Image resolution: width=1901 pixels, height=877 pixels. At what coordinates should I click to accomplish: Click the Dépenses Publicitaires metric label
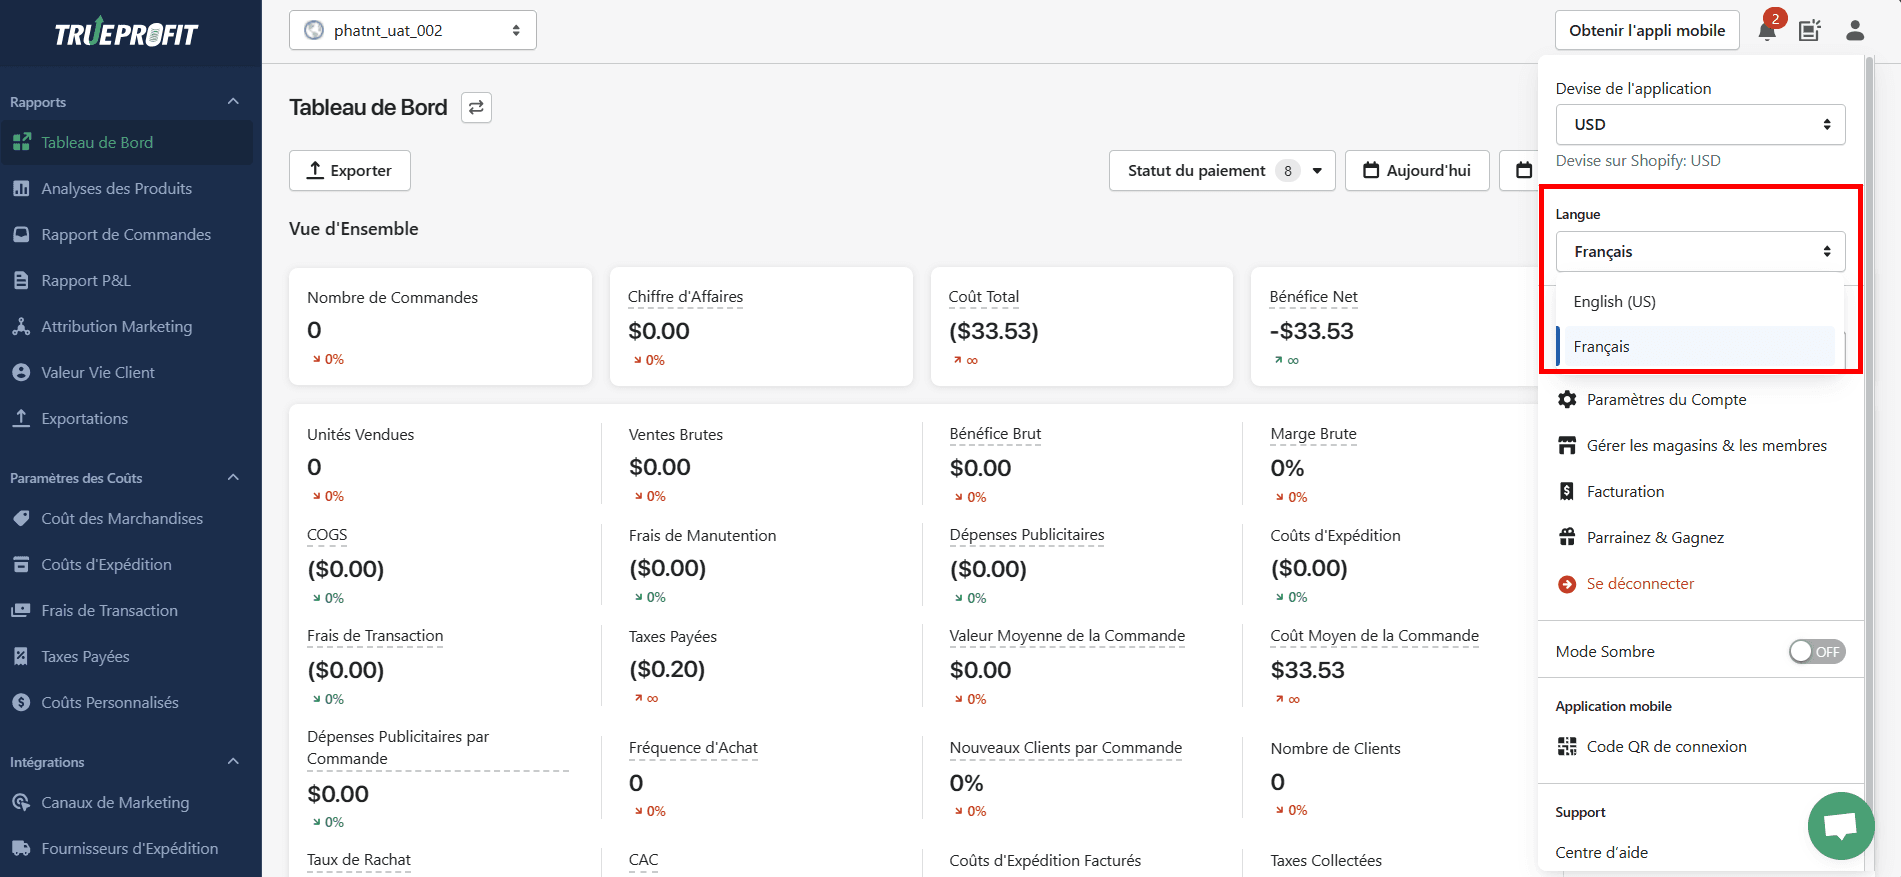[x=1027, y=534]
